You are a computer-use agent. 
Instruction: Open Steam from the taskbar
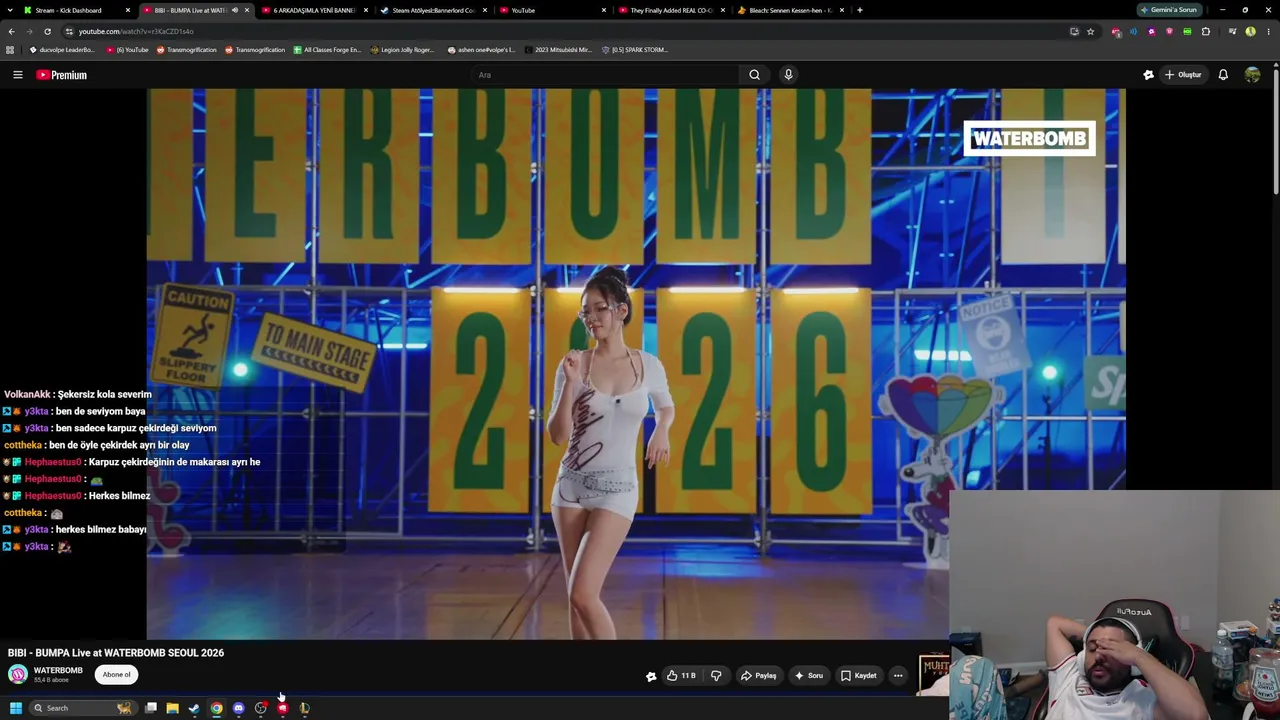pos(194,708)
